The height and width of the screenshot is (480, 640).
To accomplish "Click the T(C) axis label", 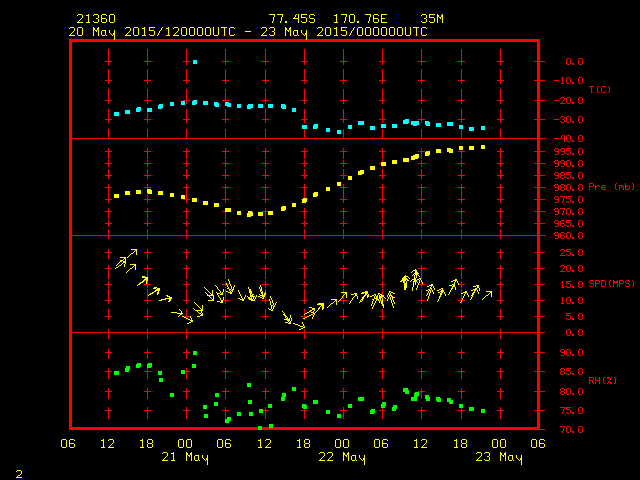I will coord(600,89).
